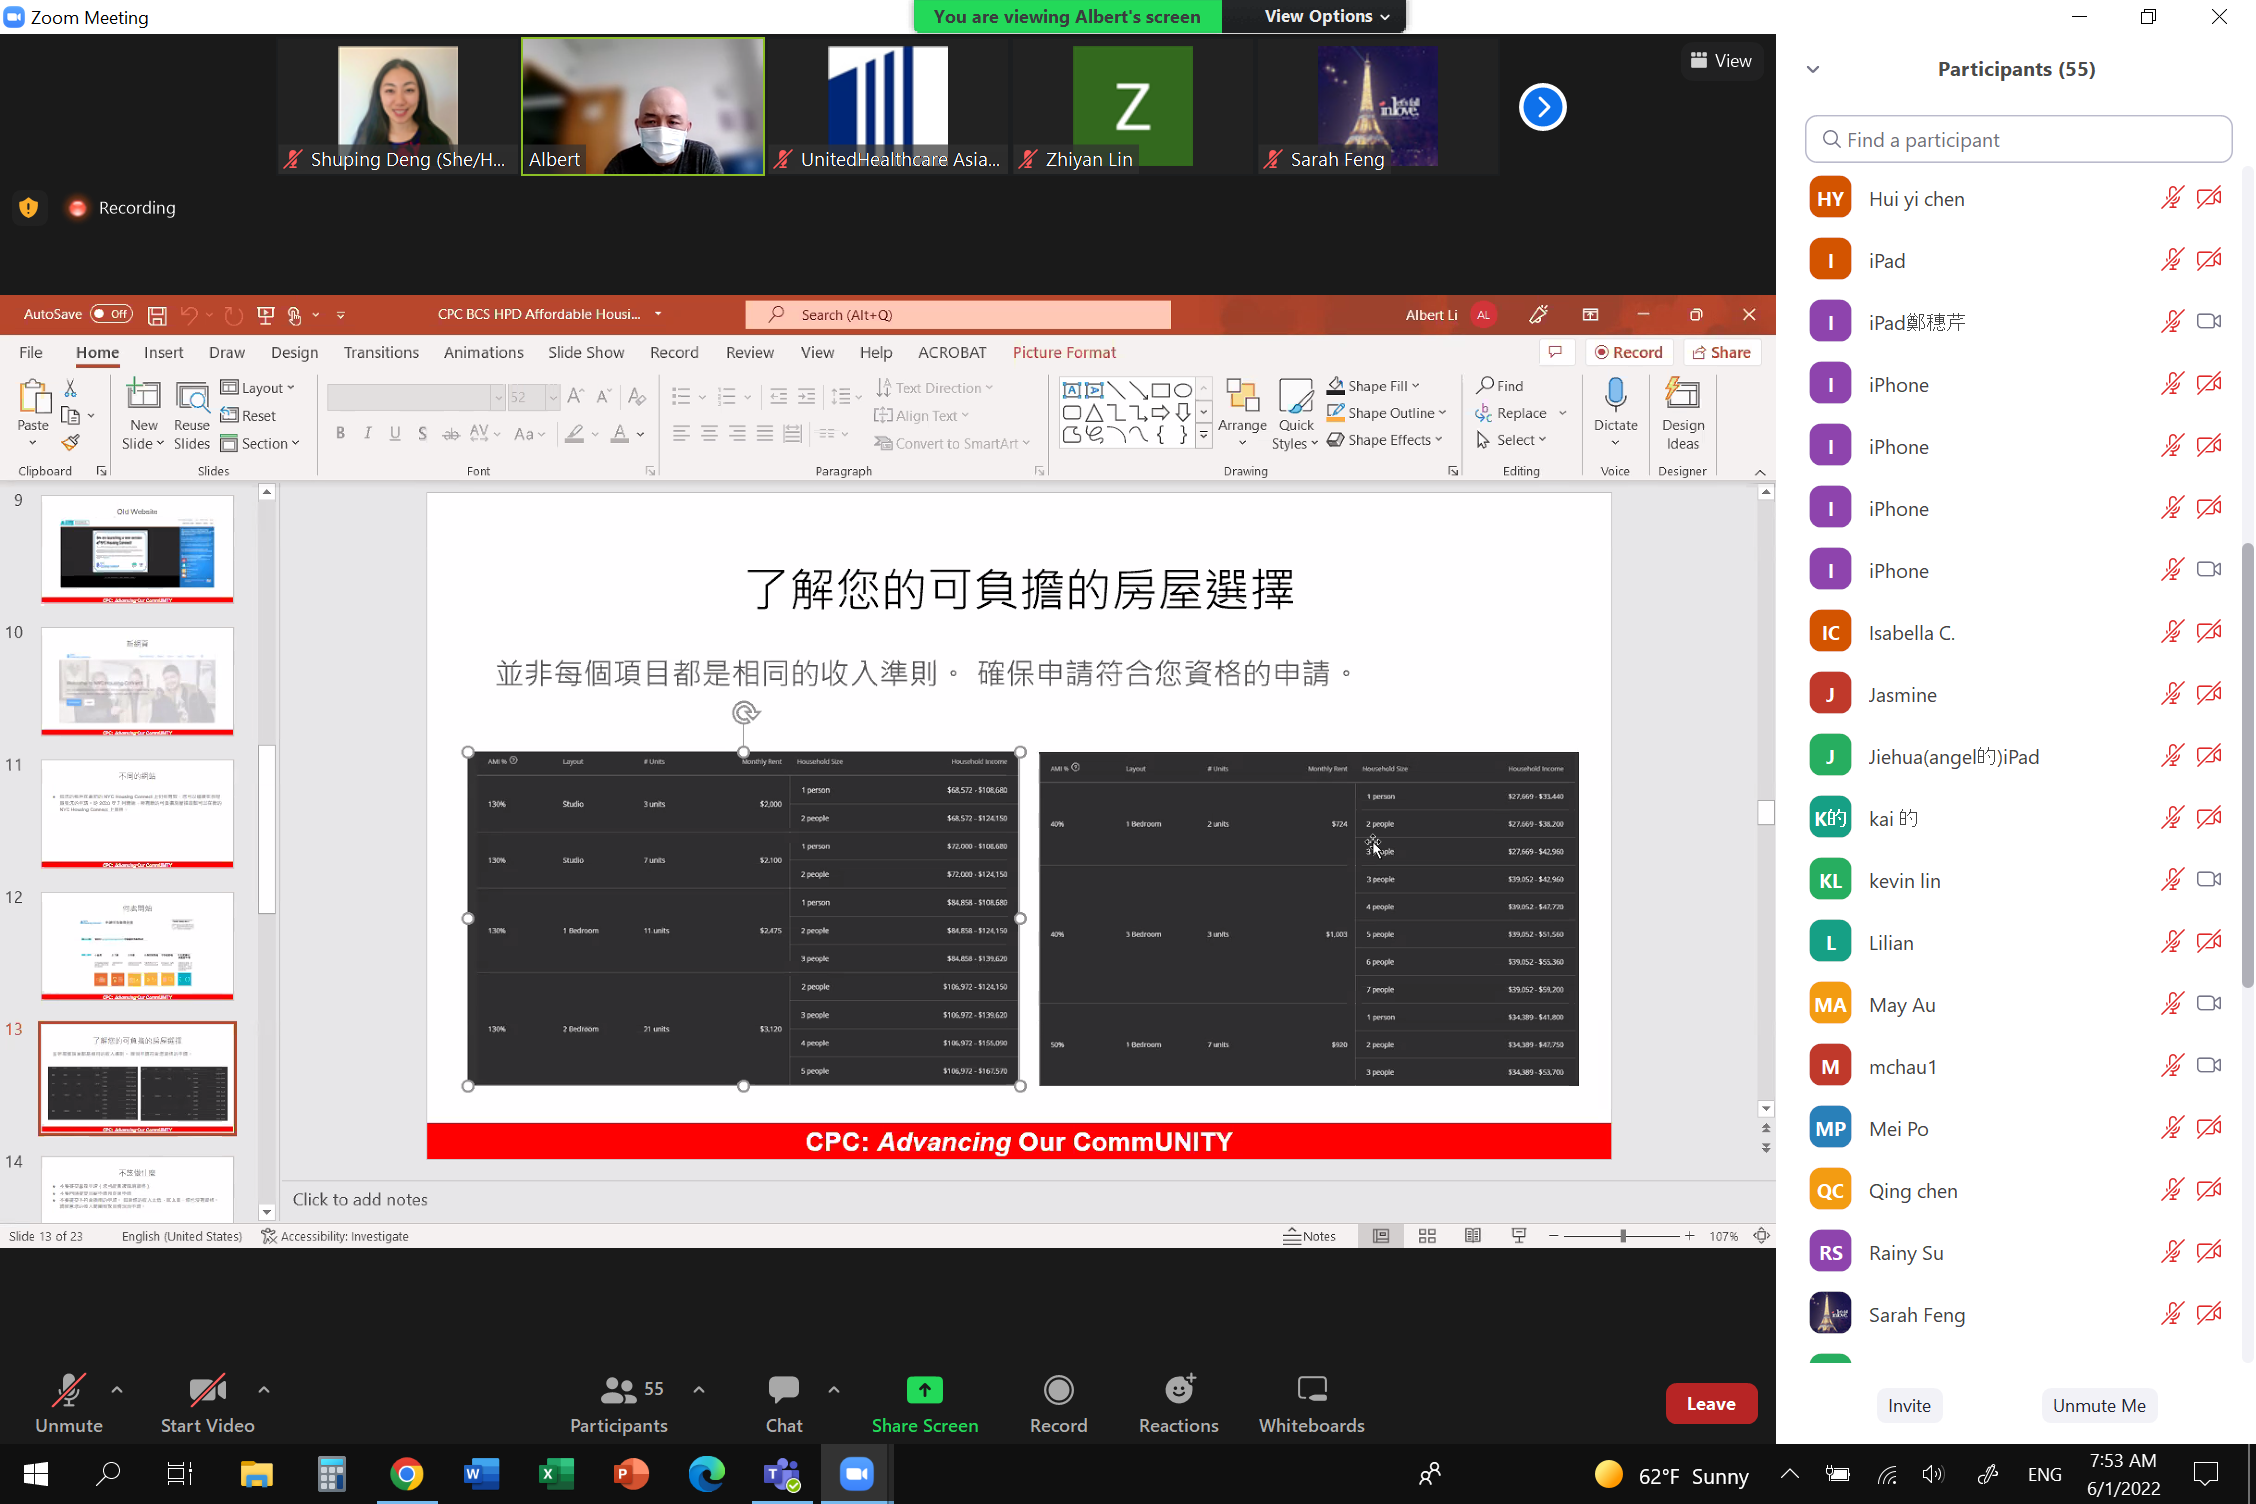Viewport: 2256px width, 1504px height.
Task: Expand audio options caret beside Unmute
Action: (x=117, y=1389)
